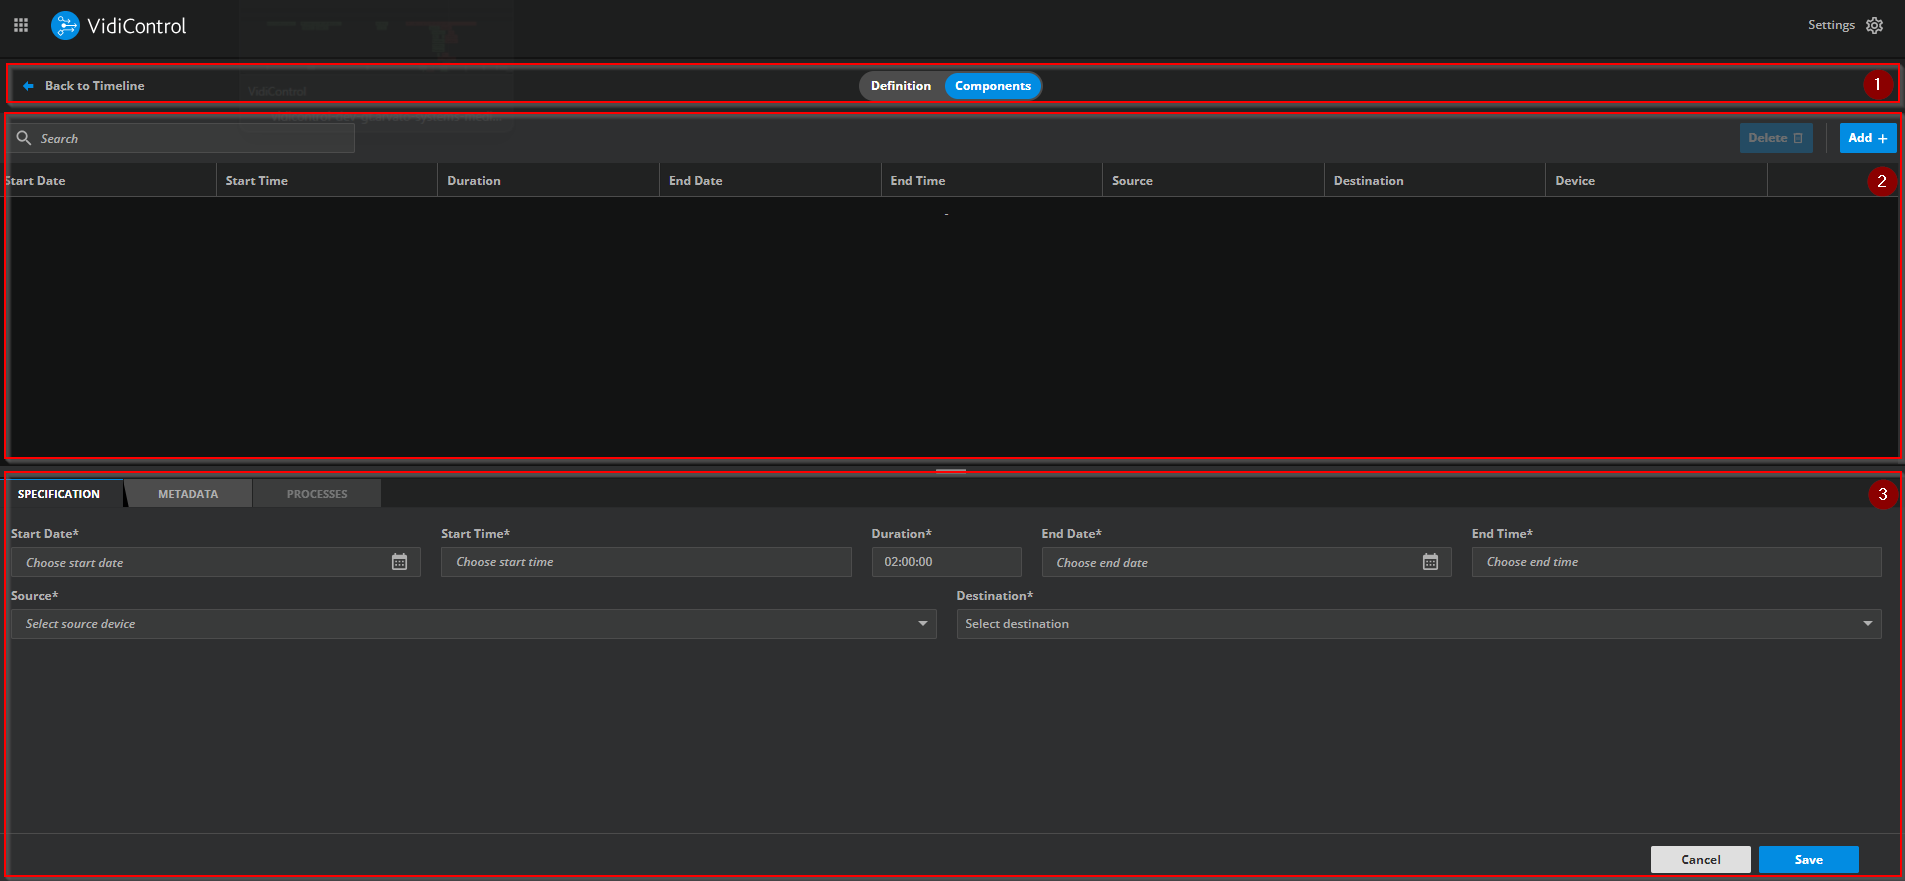Open the End Date calendar picker icon
The image size is (1905, 881).
pos(1430,562)
